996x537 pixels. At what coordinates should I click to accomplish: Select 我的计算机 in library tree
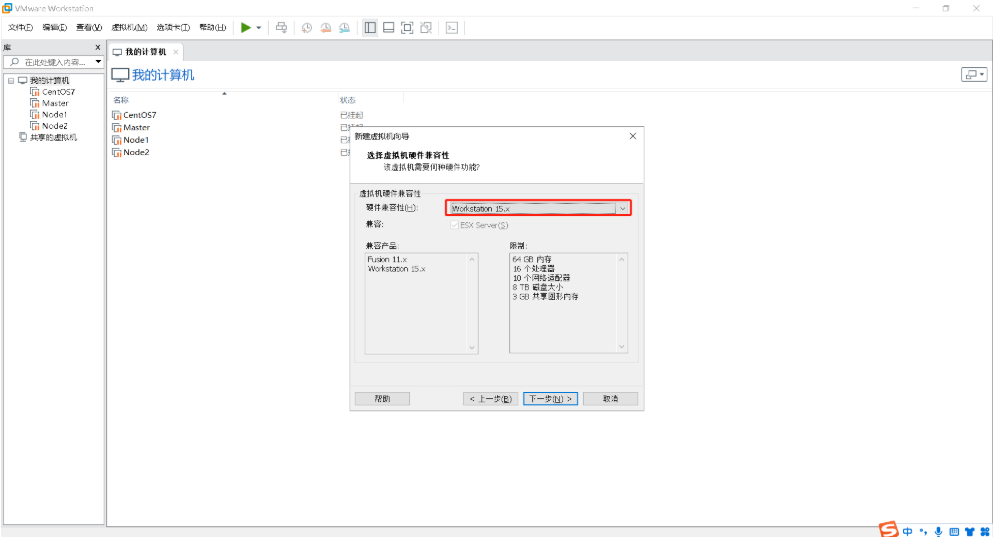point(49,81)
